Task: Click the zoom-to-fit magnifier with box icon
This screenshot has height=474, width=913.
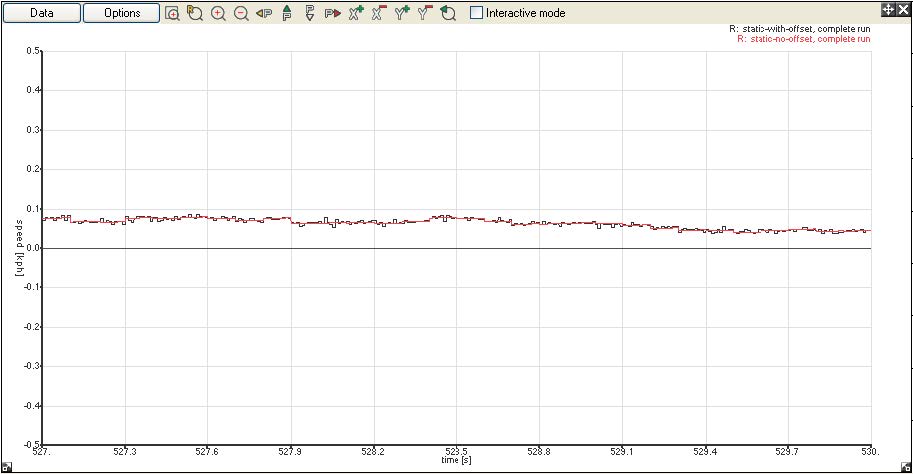Action: pyautogui.click(x=172, y=13)
